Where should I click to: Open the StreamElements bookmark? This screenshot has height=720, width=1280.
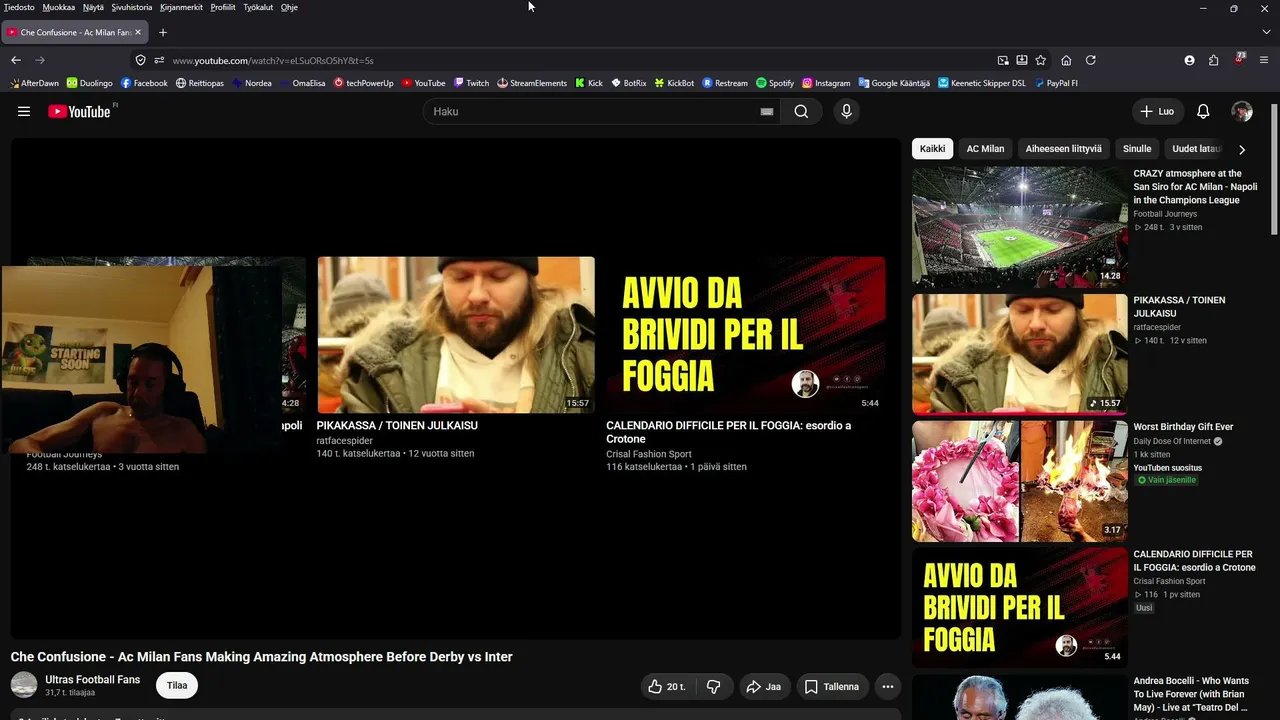tap(532, 83)
